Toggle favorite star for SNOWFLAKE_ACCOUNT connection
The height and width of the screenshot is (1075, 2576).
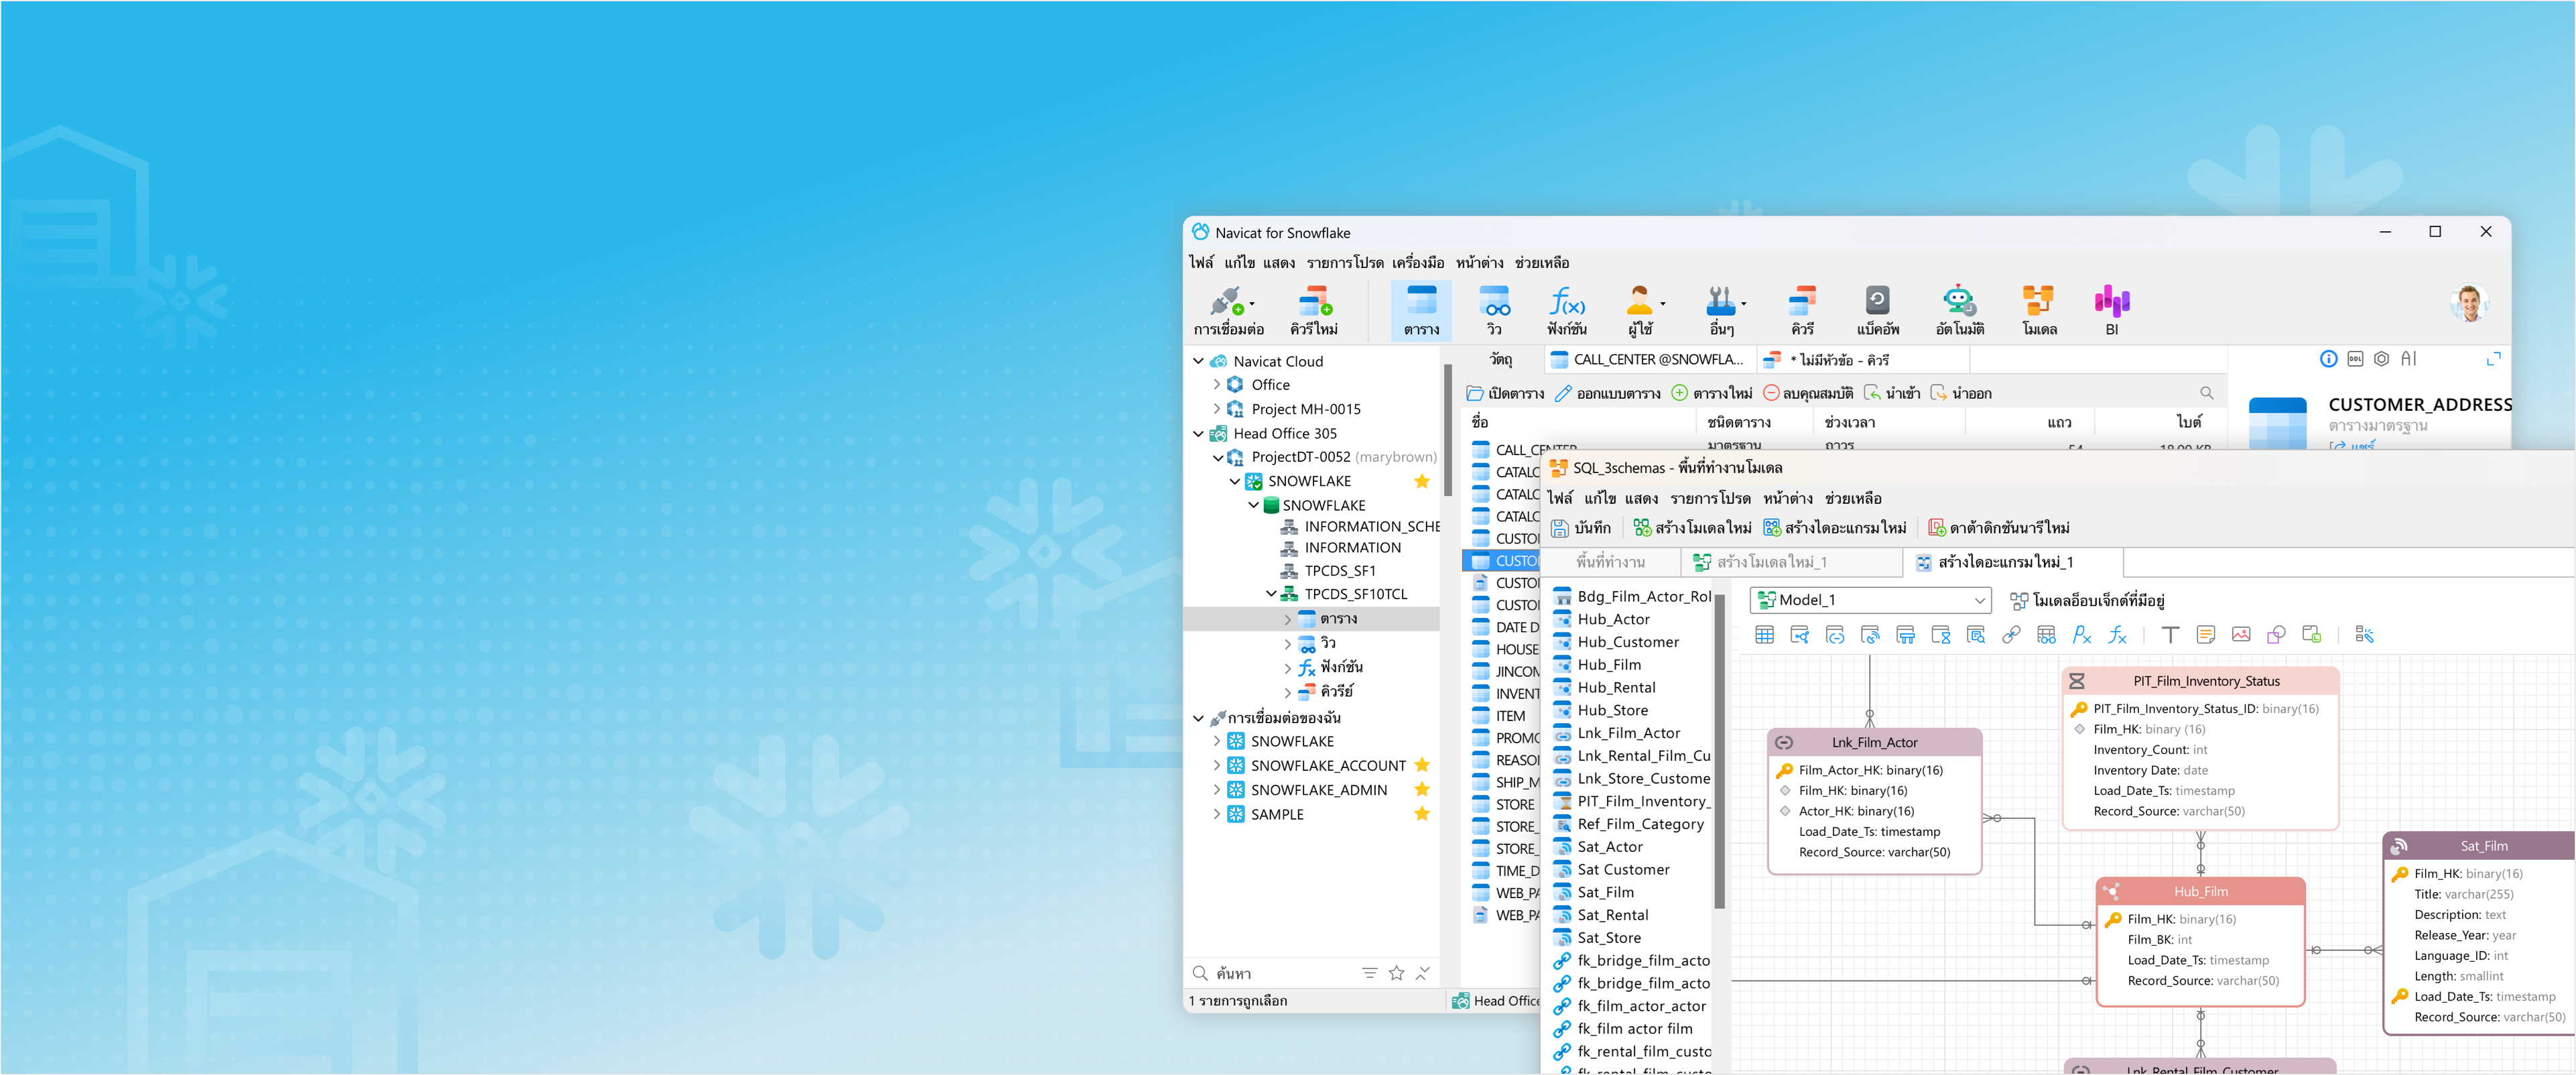pyautogui.click(x=1421, y=765)
